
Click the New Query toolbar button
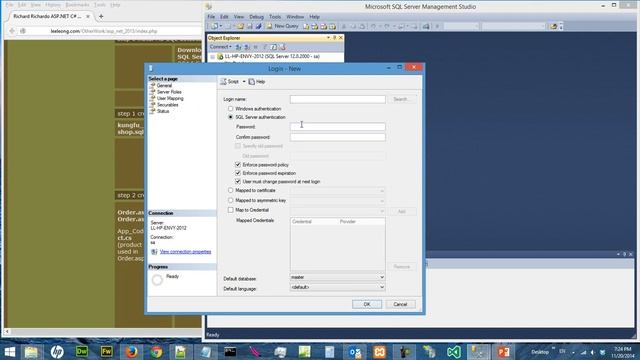(x=282, y=26)
